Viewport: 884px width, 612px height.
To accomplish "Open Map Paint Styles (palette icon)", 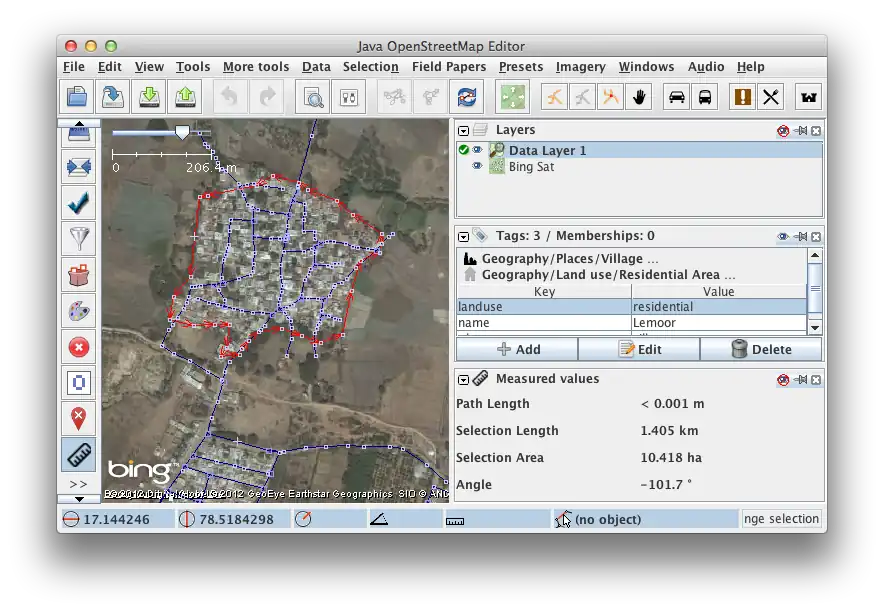I will [x=78, y=310].
